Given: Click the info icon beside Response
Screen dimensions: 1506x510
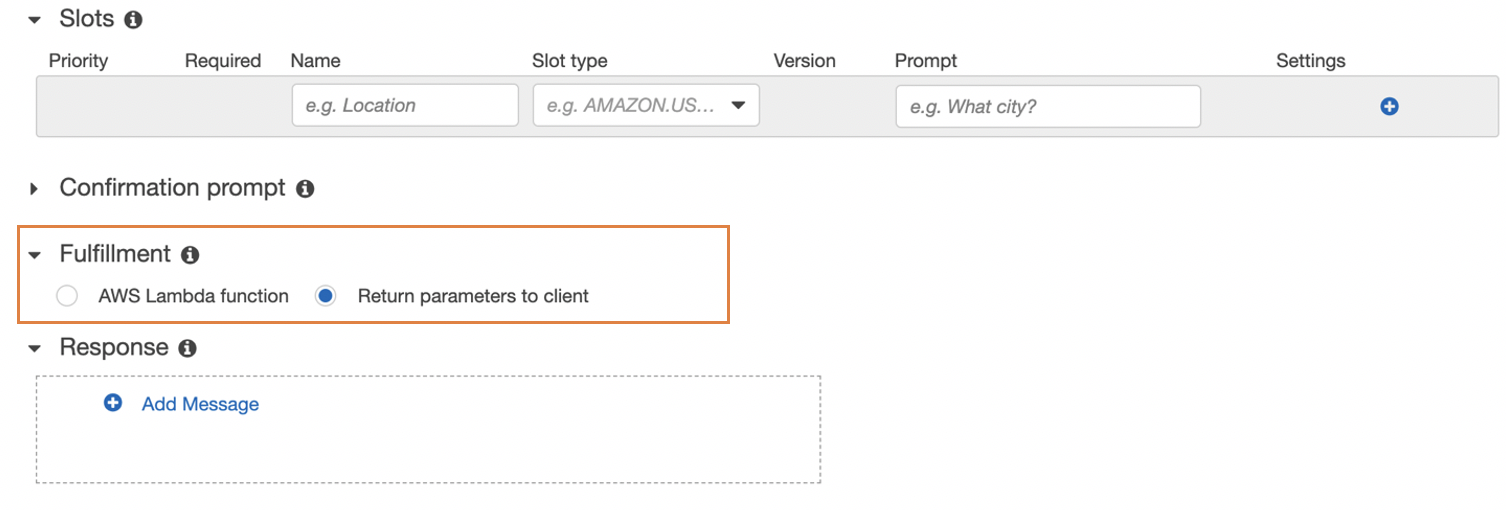Looking at the screenshot, I should [187, 348].
